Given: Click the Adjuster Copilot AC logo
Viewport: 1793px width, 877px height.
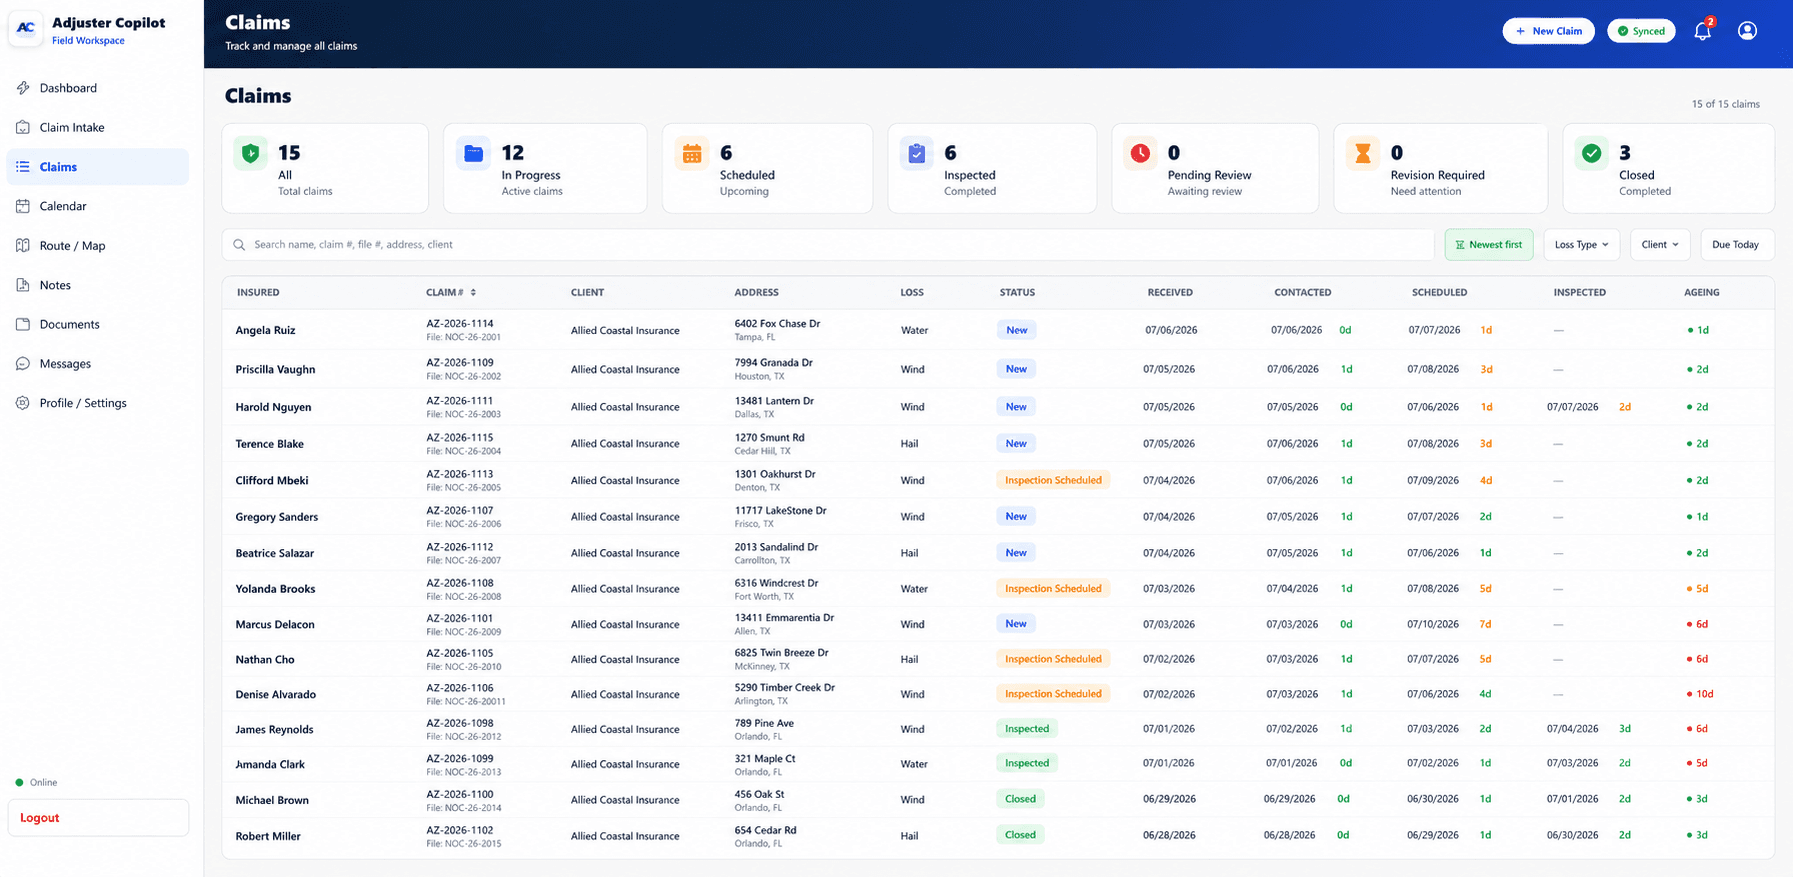Looking at the screenshot, I should coord(26,29).
